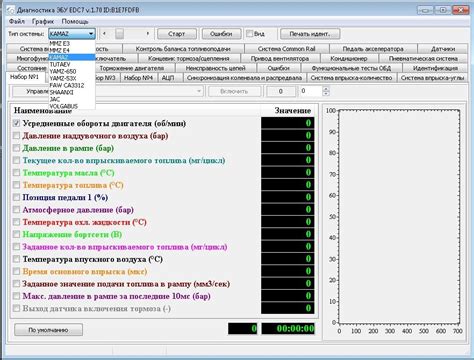
Task: Switch to Торможение двигателя tab
Action: (132, 68)
